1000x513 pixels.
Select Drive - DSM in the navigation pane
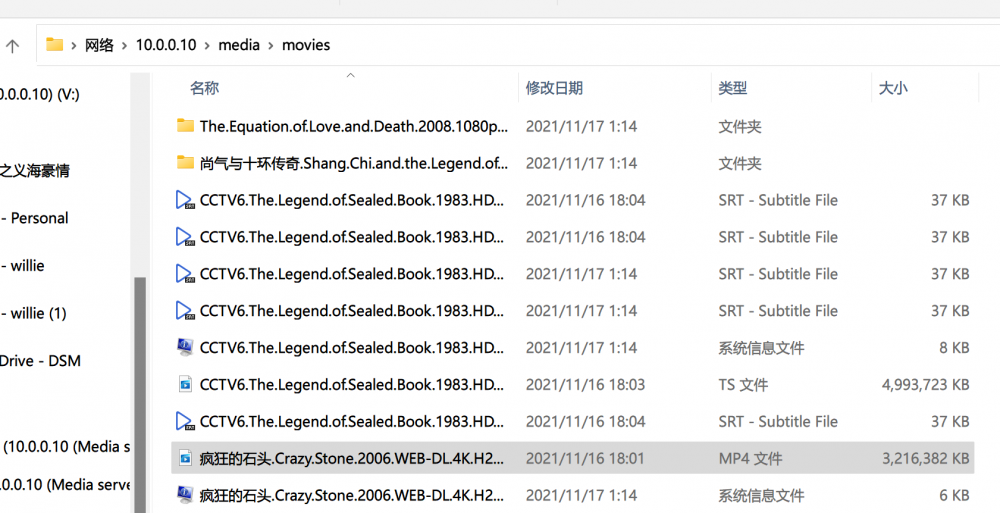click(41, 361)
